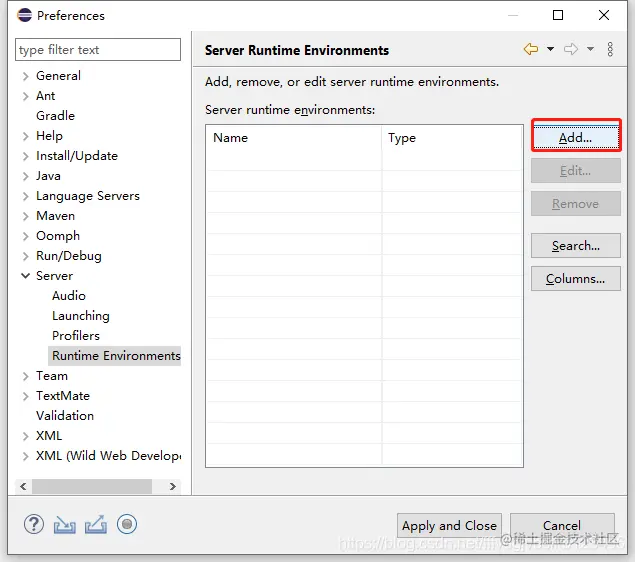This screenshot has height=562, width=635.
Task: Click the Help question mark icon
Action: (x=34, y=524)
